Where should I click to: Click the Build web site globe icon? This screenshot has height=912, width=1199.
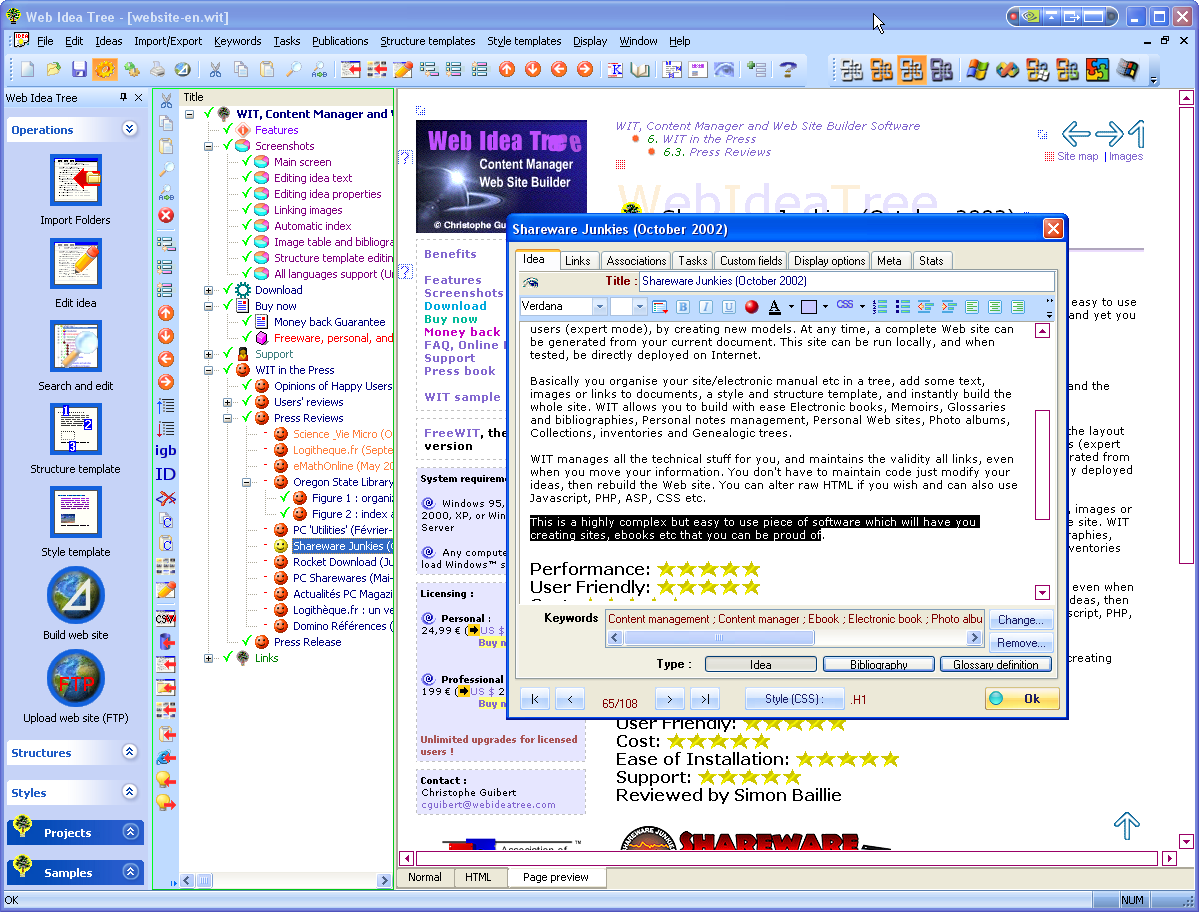click(x=76, y=596)
